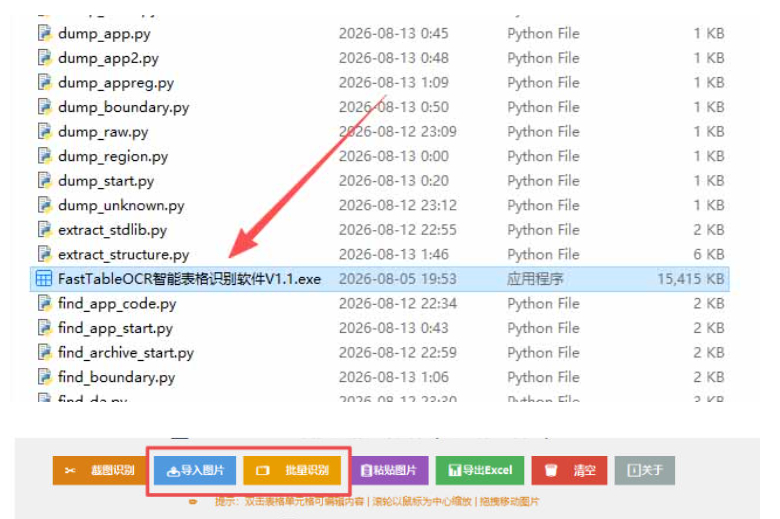This screenshot has width=780, height=519.
Task: Click the date 2026-08-13 0:45
Action: 393,33
